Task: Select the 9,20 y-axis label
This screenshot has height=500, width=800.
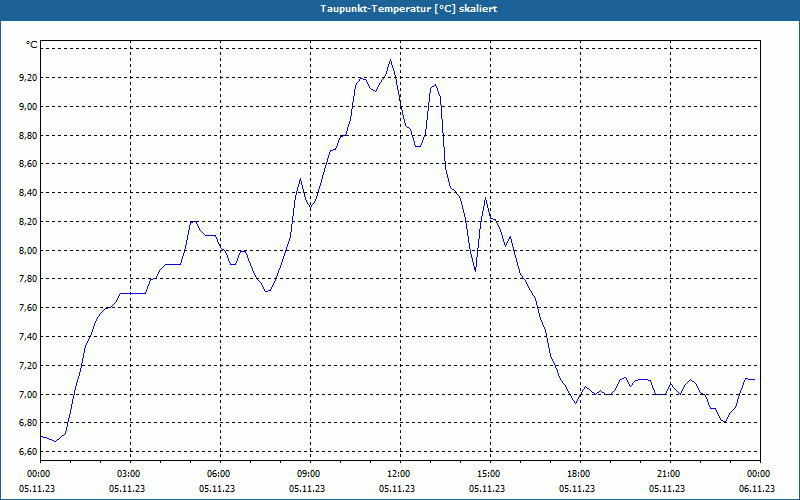Action: click(x=28, y=78)
